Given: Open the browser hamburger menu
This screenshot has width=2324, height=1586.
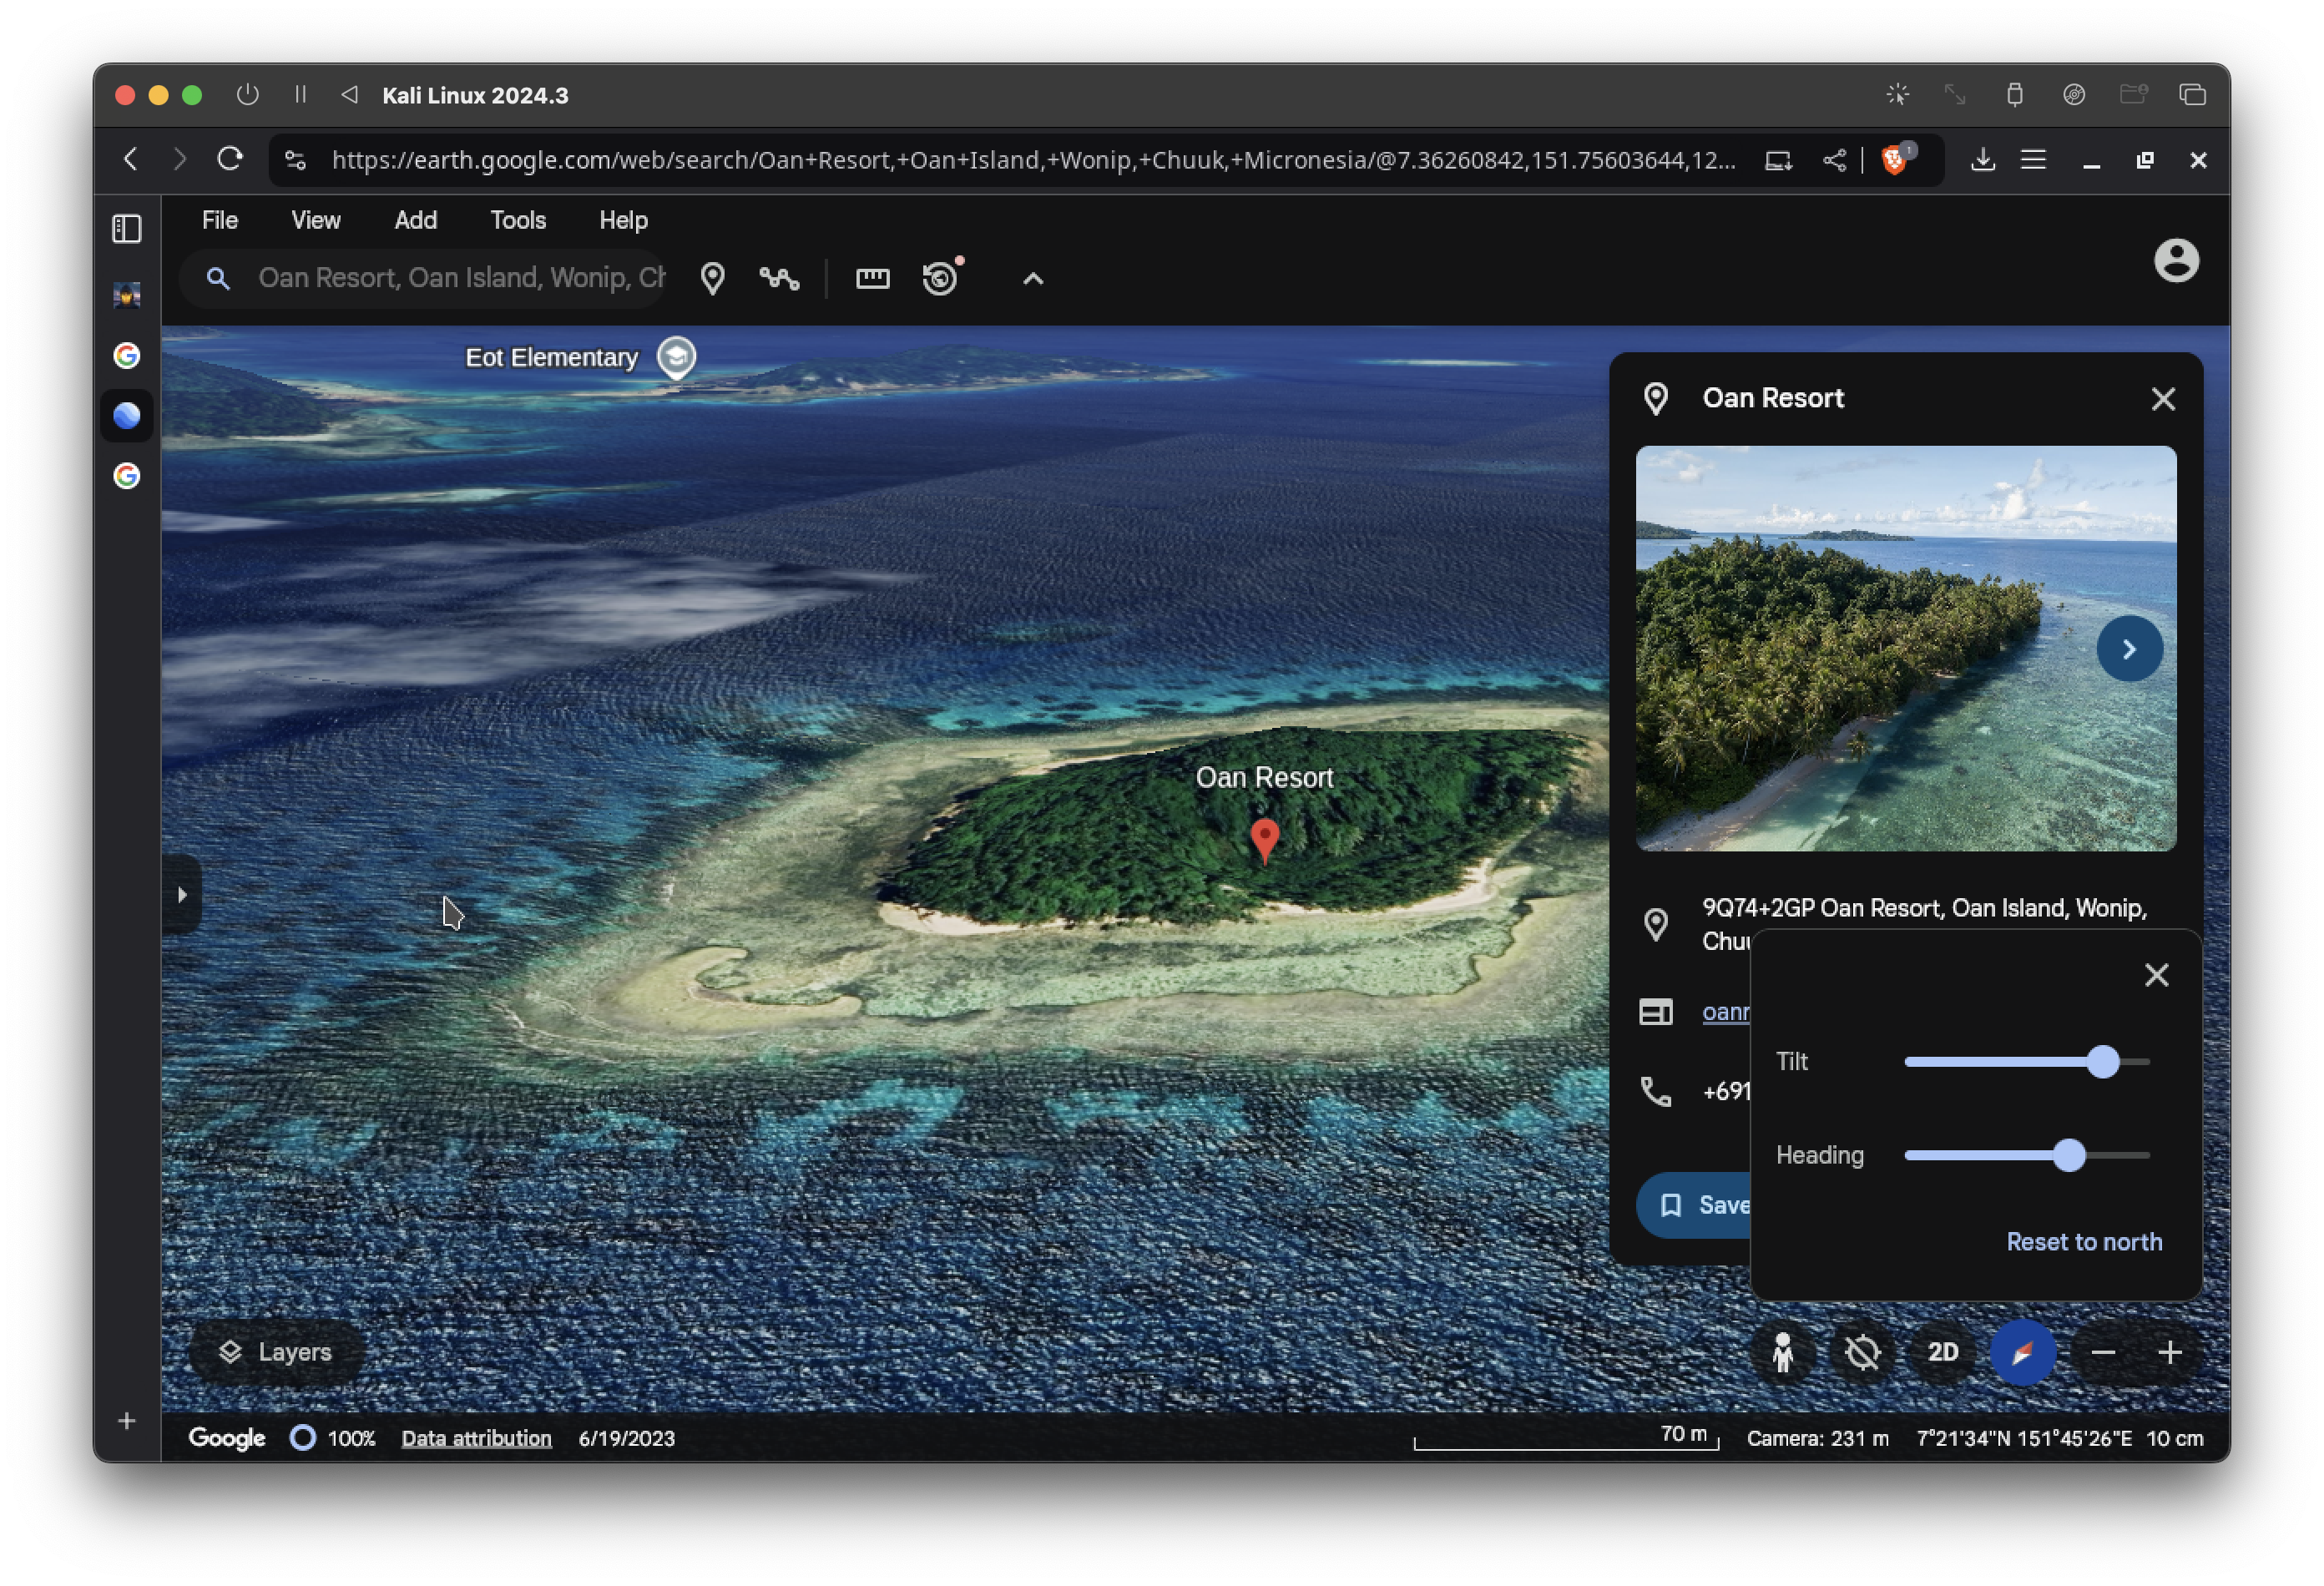Looking at the screenshot, I should [x=2033, y=160].
